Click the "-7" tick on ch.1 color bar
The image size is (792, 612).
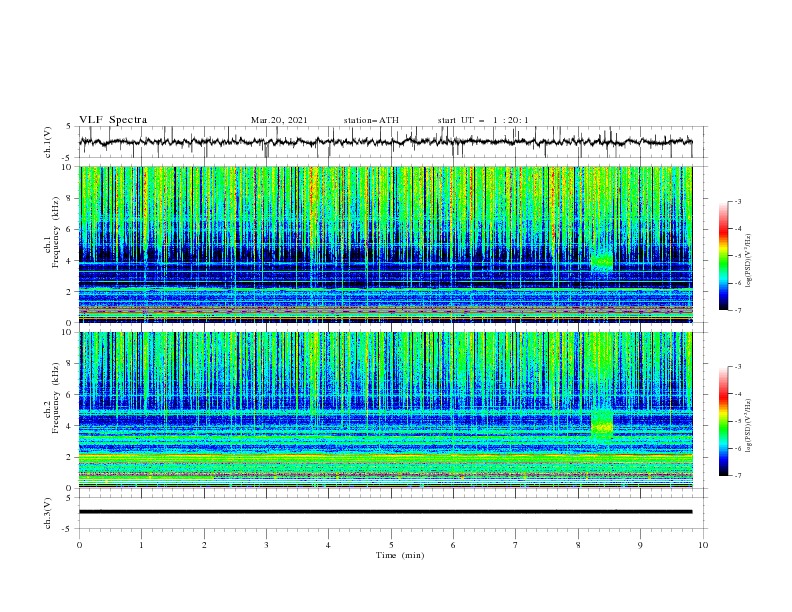737,310
